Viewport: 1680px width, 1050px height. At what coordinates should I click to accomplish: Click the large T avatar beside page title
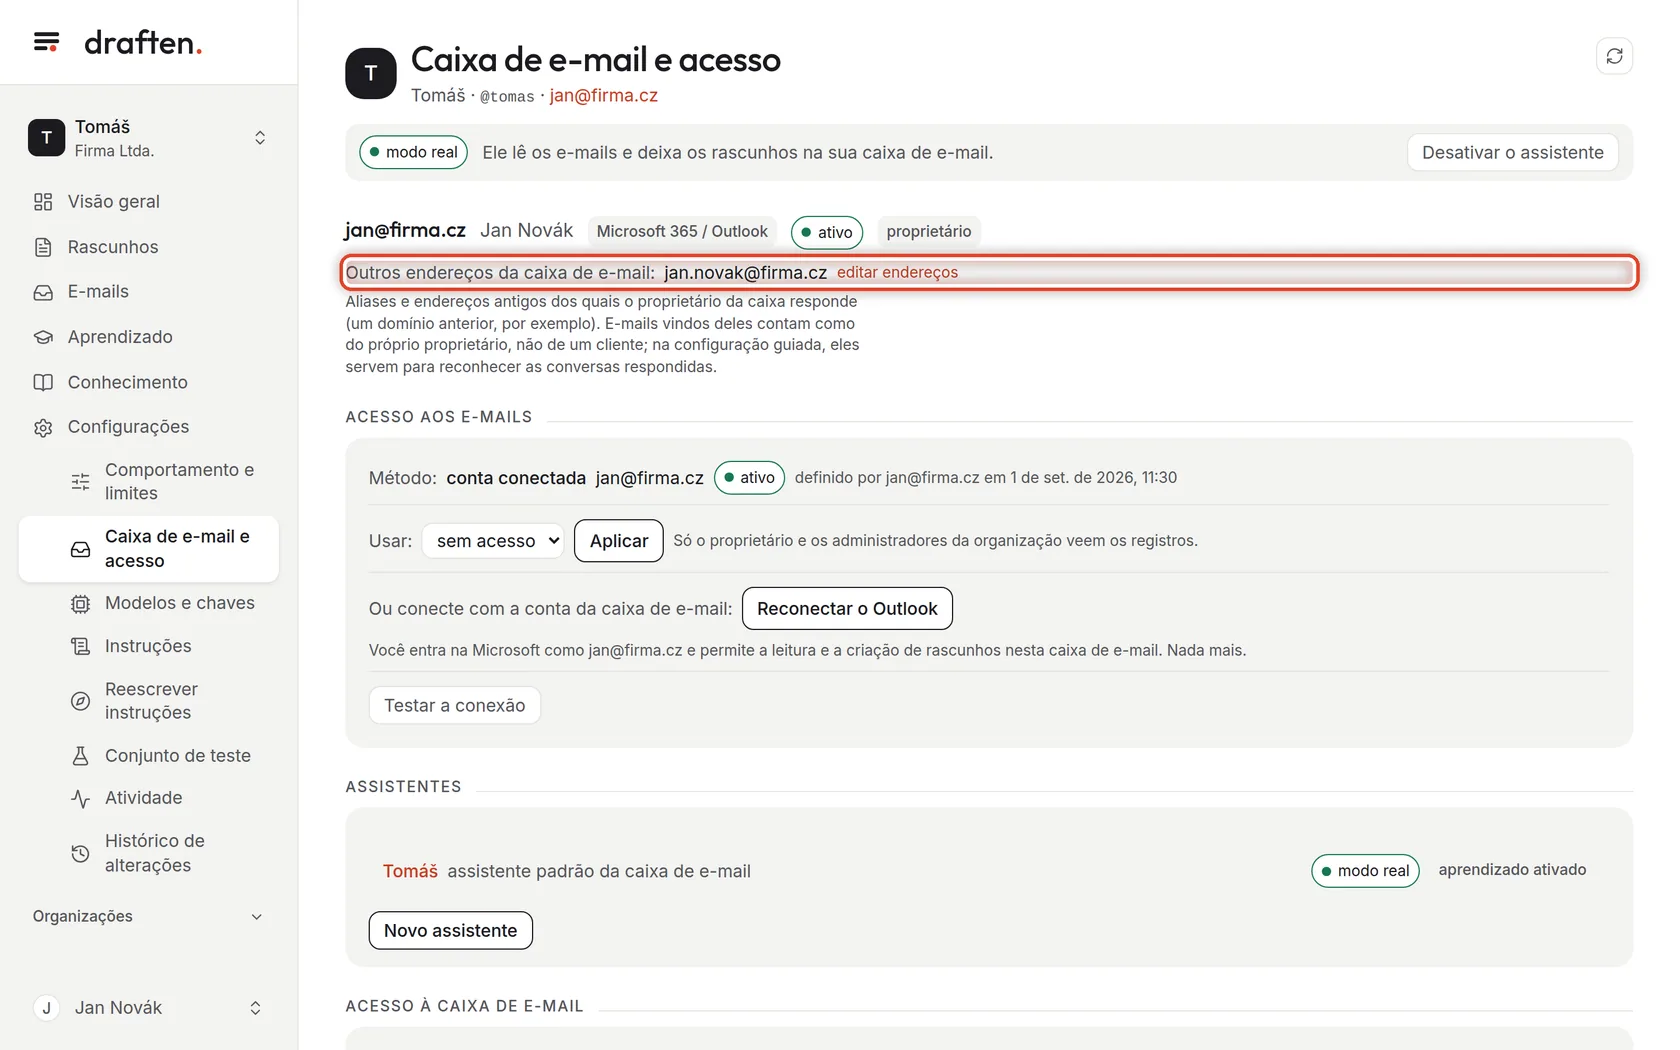[371, 73]
